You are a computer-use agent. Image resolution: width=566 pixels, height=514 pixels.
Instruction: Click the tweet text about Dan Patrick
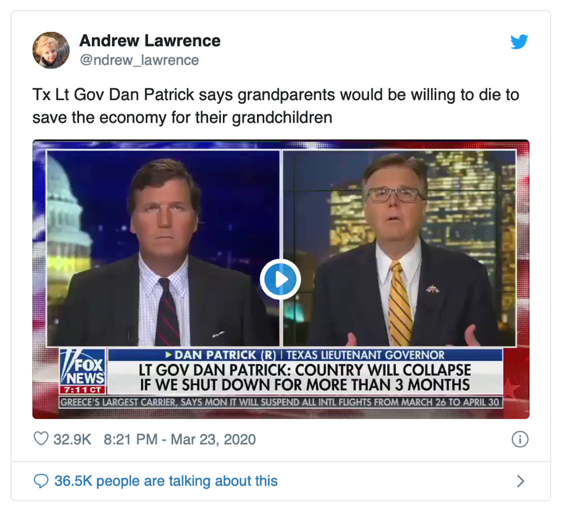click(276, 106)
